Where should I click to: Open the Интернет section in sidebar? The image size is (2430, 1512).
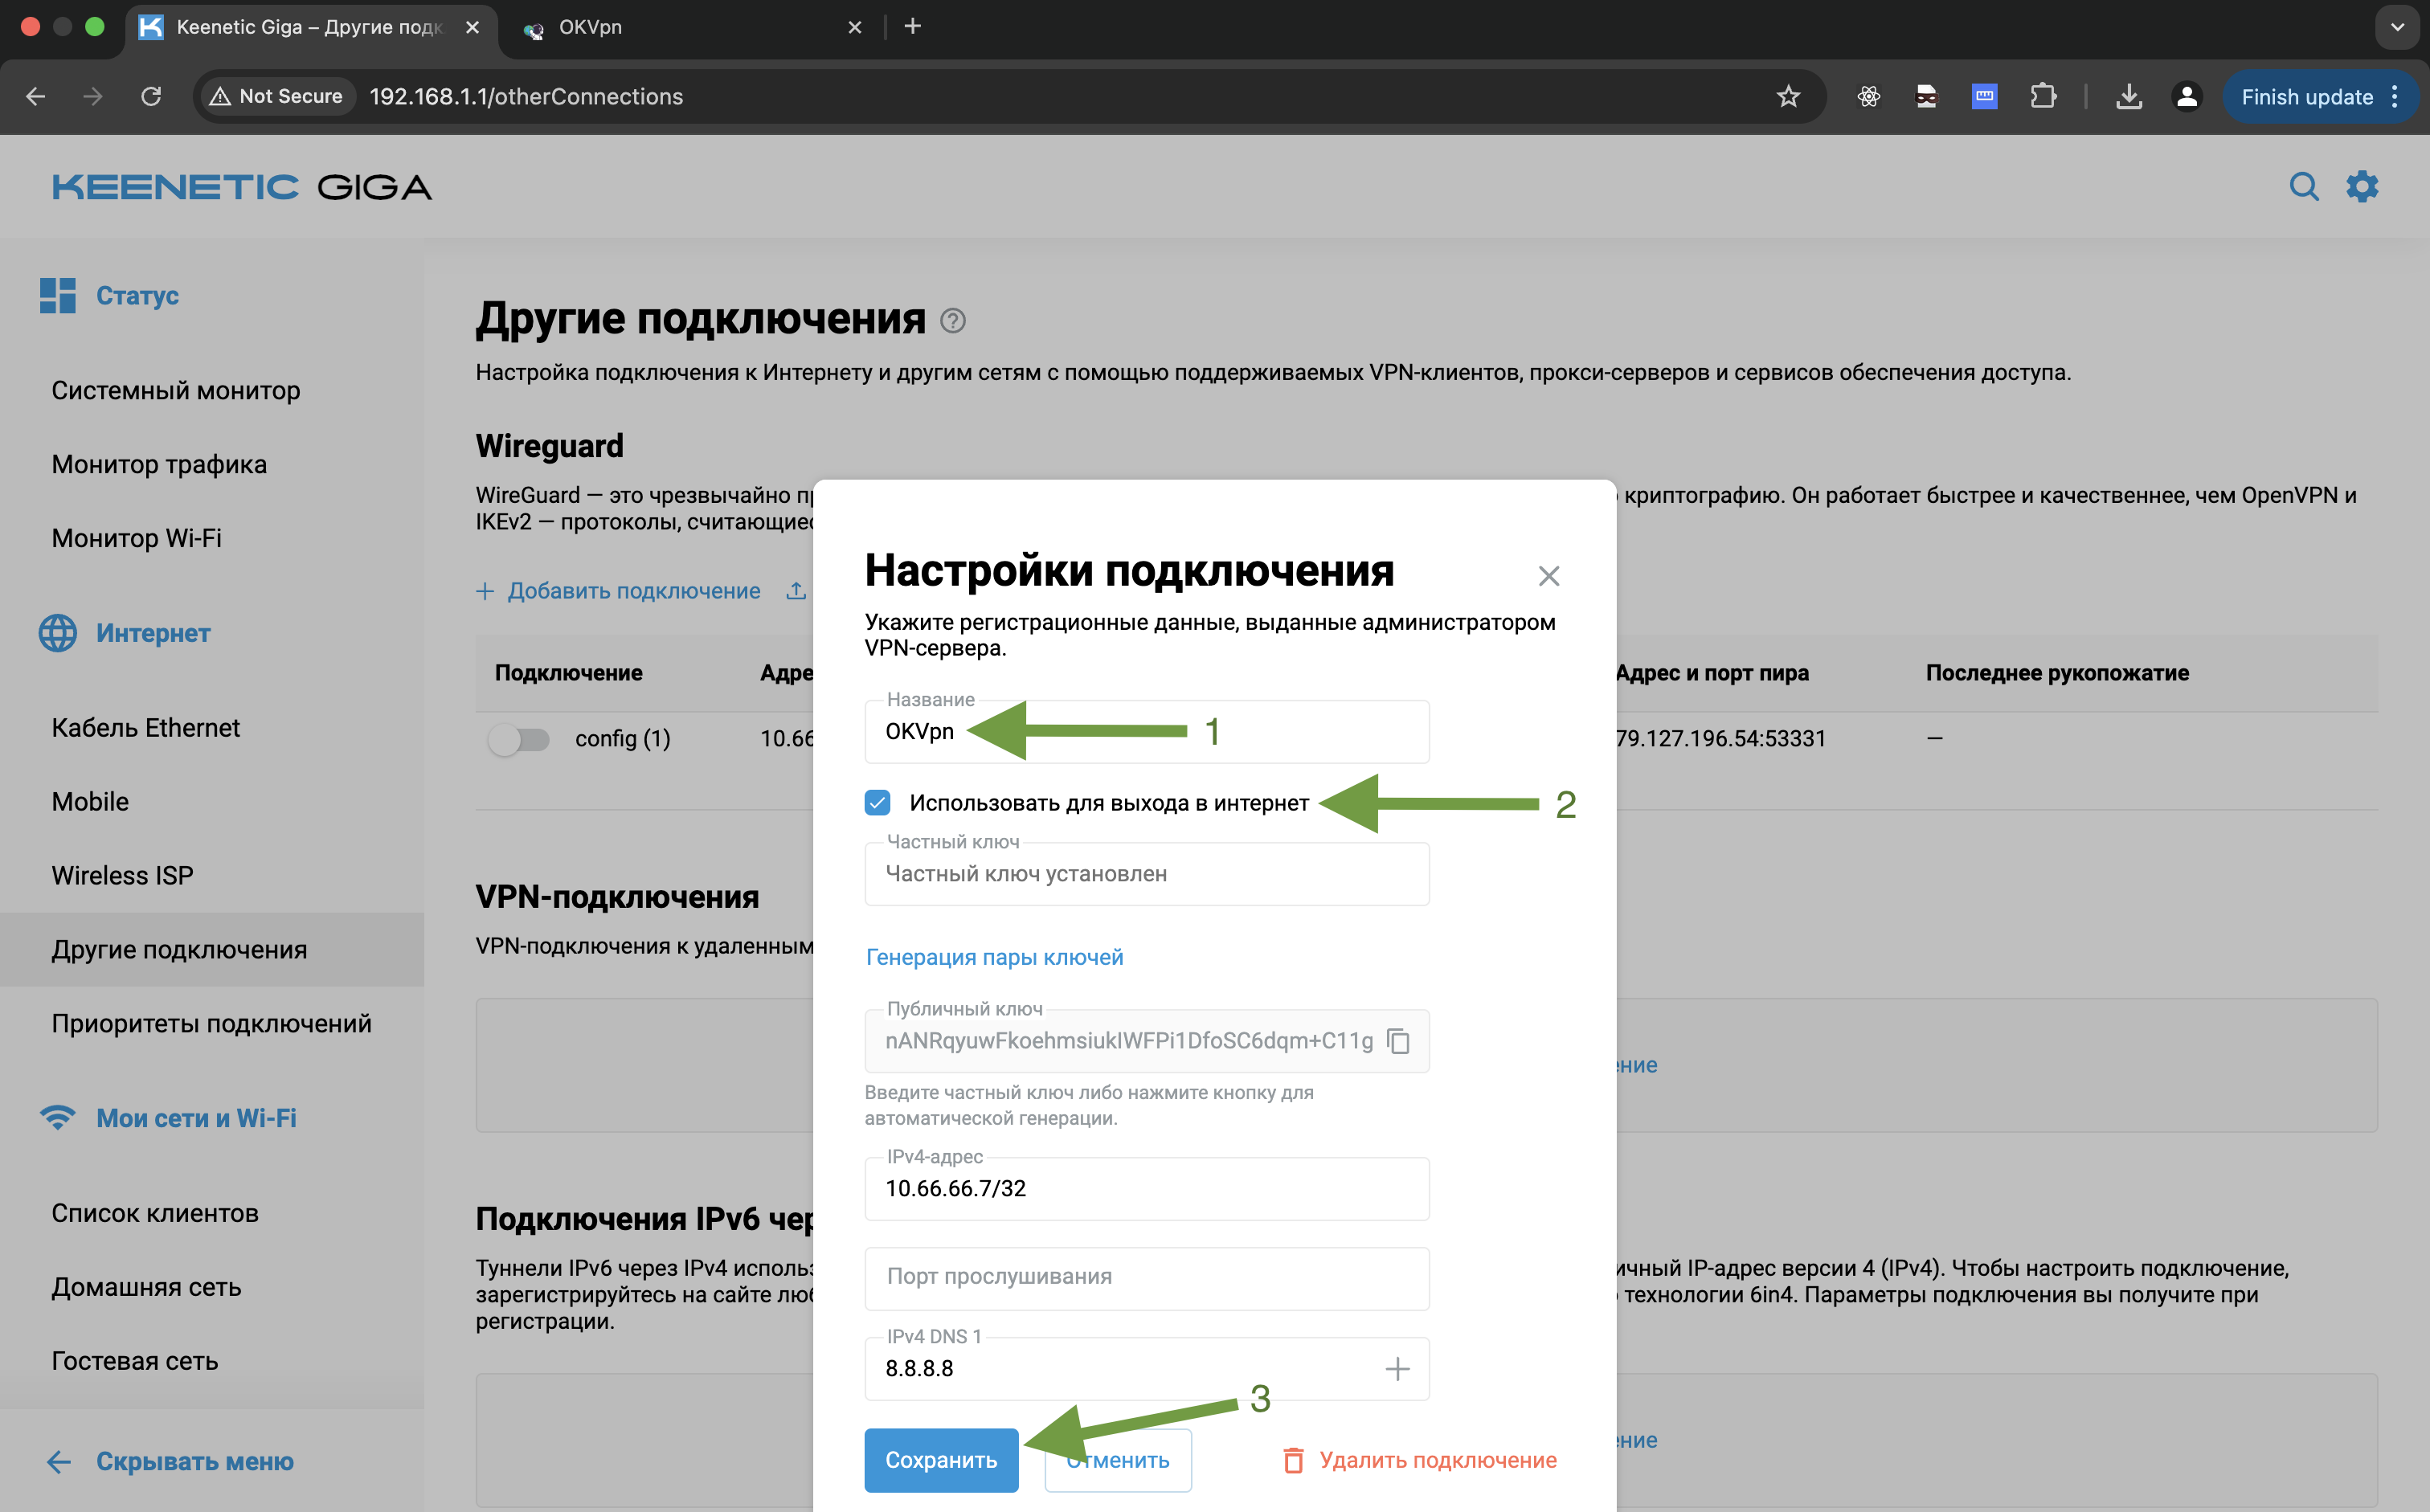tap(153, 632)
